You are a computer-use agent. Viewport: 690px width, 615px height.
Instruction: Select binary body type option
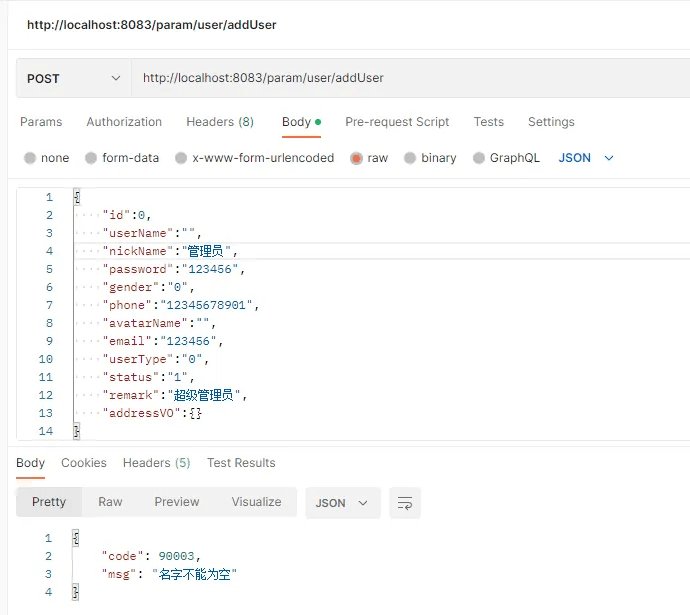pyautogui.click(x=410, y=158)
